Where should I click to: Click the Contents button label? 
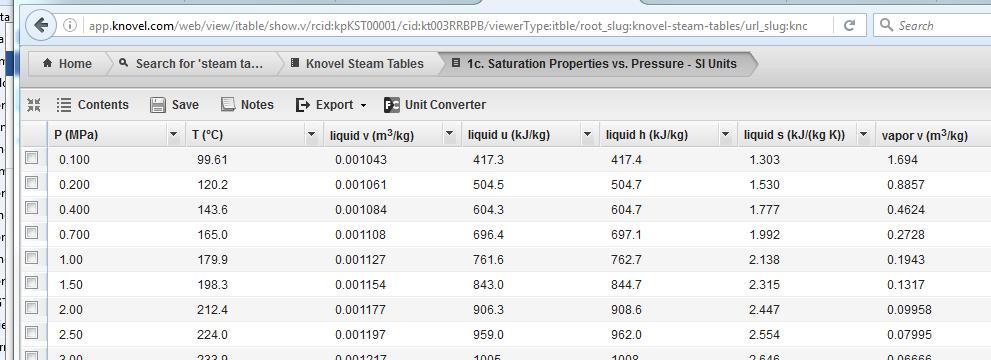(x=103, y=105)
